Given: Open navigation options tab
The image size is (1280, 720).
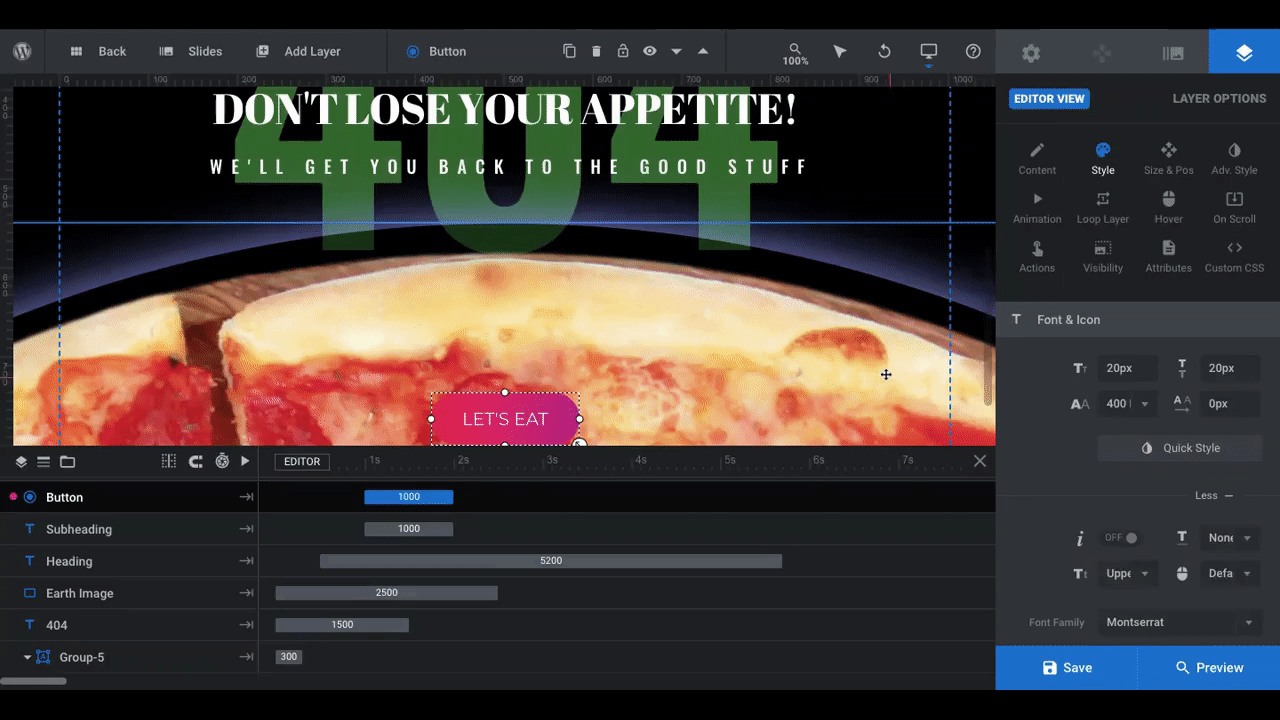Looking at the screenshot, I should click(x=1102, y=53).
